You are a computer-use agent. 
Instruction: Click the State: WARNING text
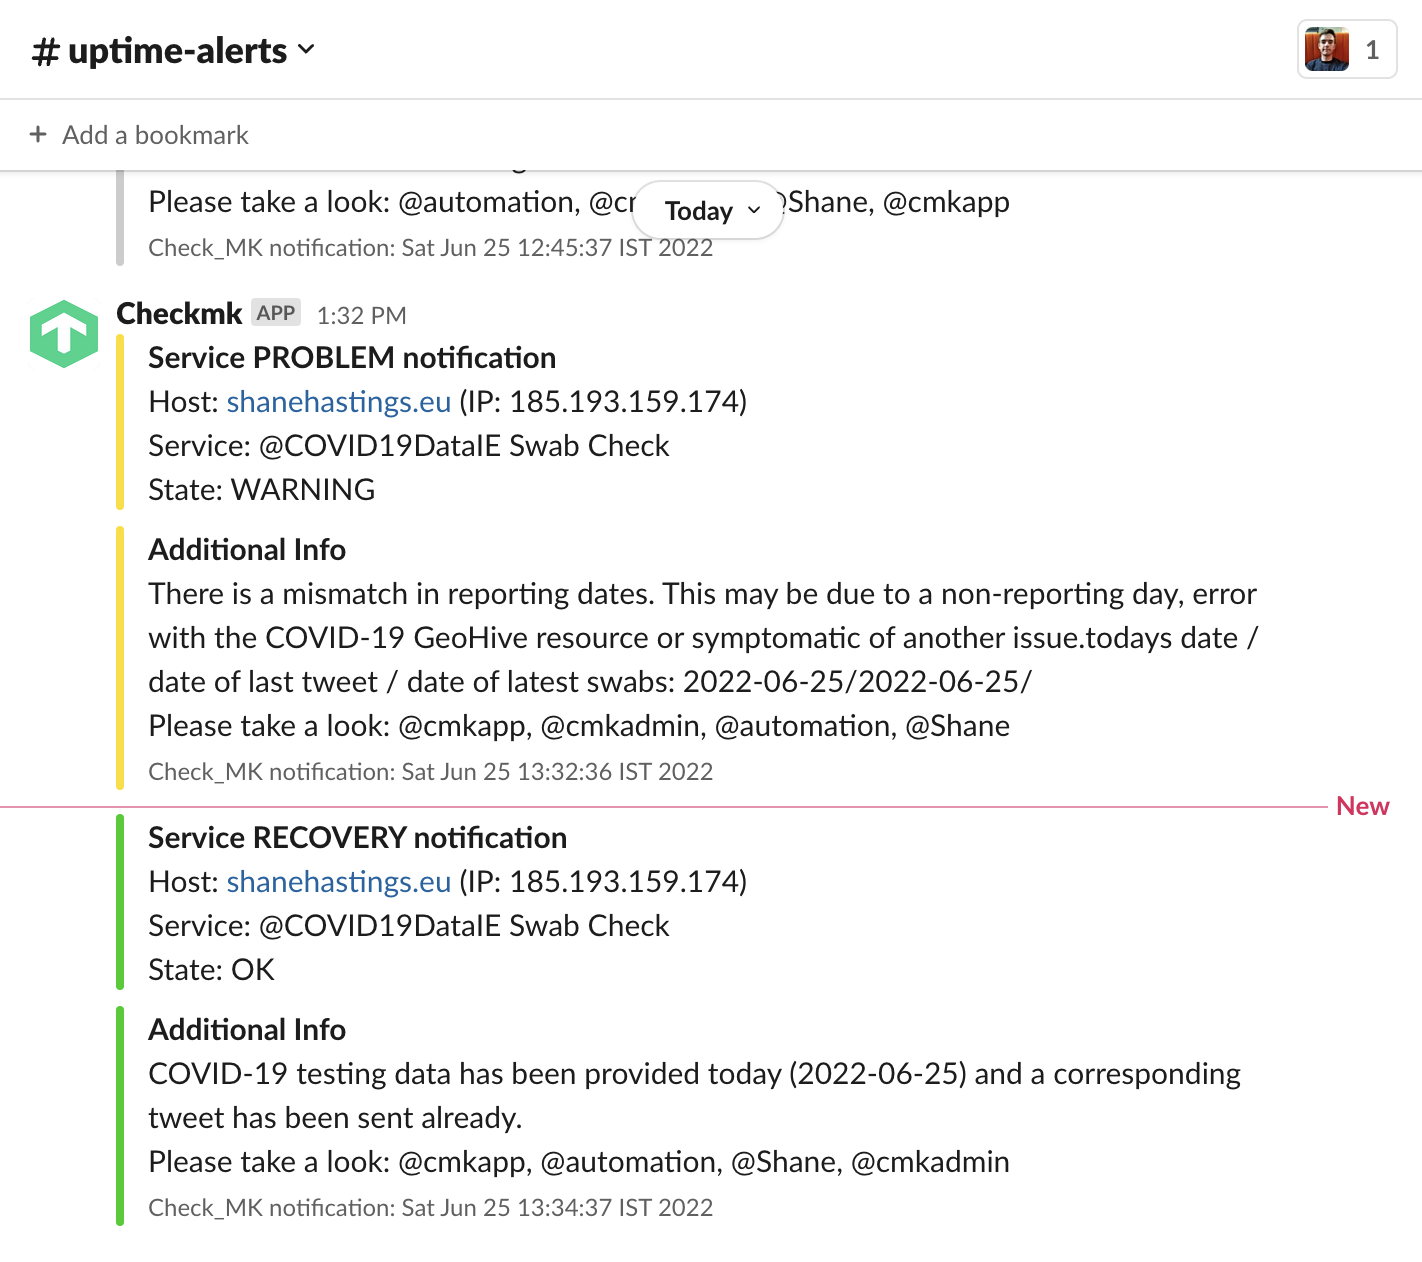point(262,490)
